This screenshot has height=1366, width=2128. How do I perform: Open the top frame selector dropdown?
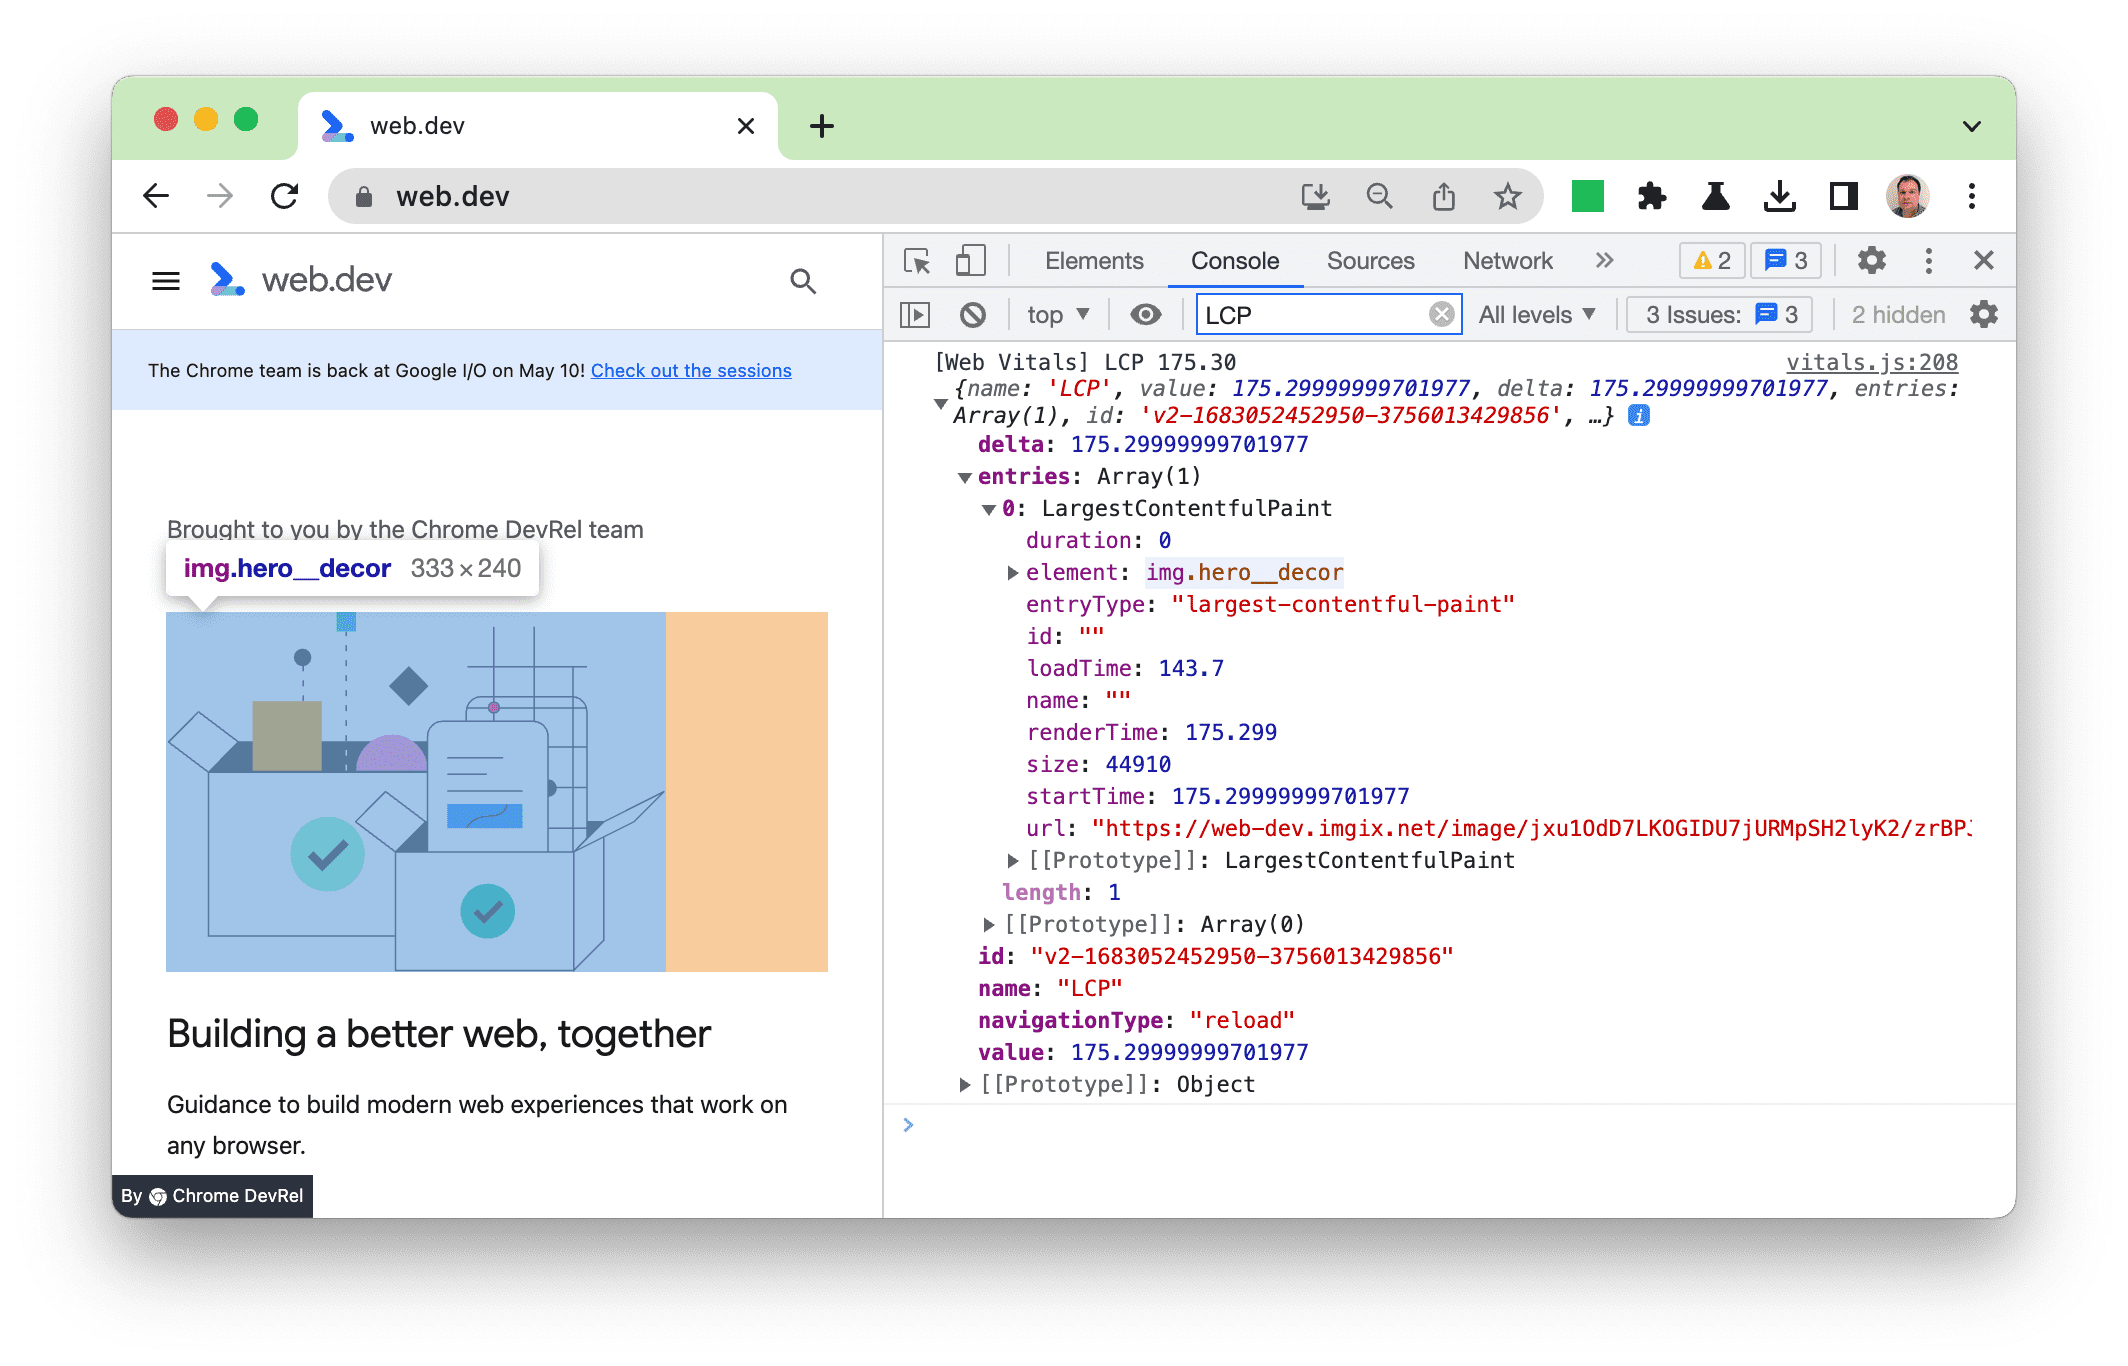pyautogui.click(x=1056, y=316)
